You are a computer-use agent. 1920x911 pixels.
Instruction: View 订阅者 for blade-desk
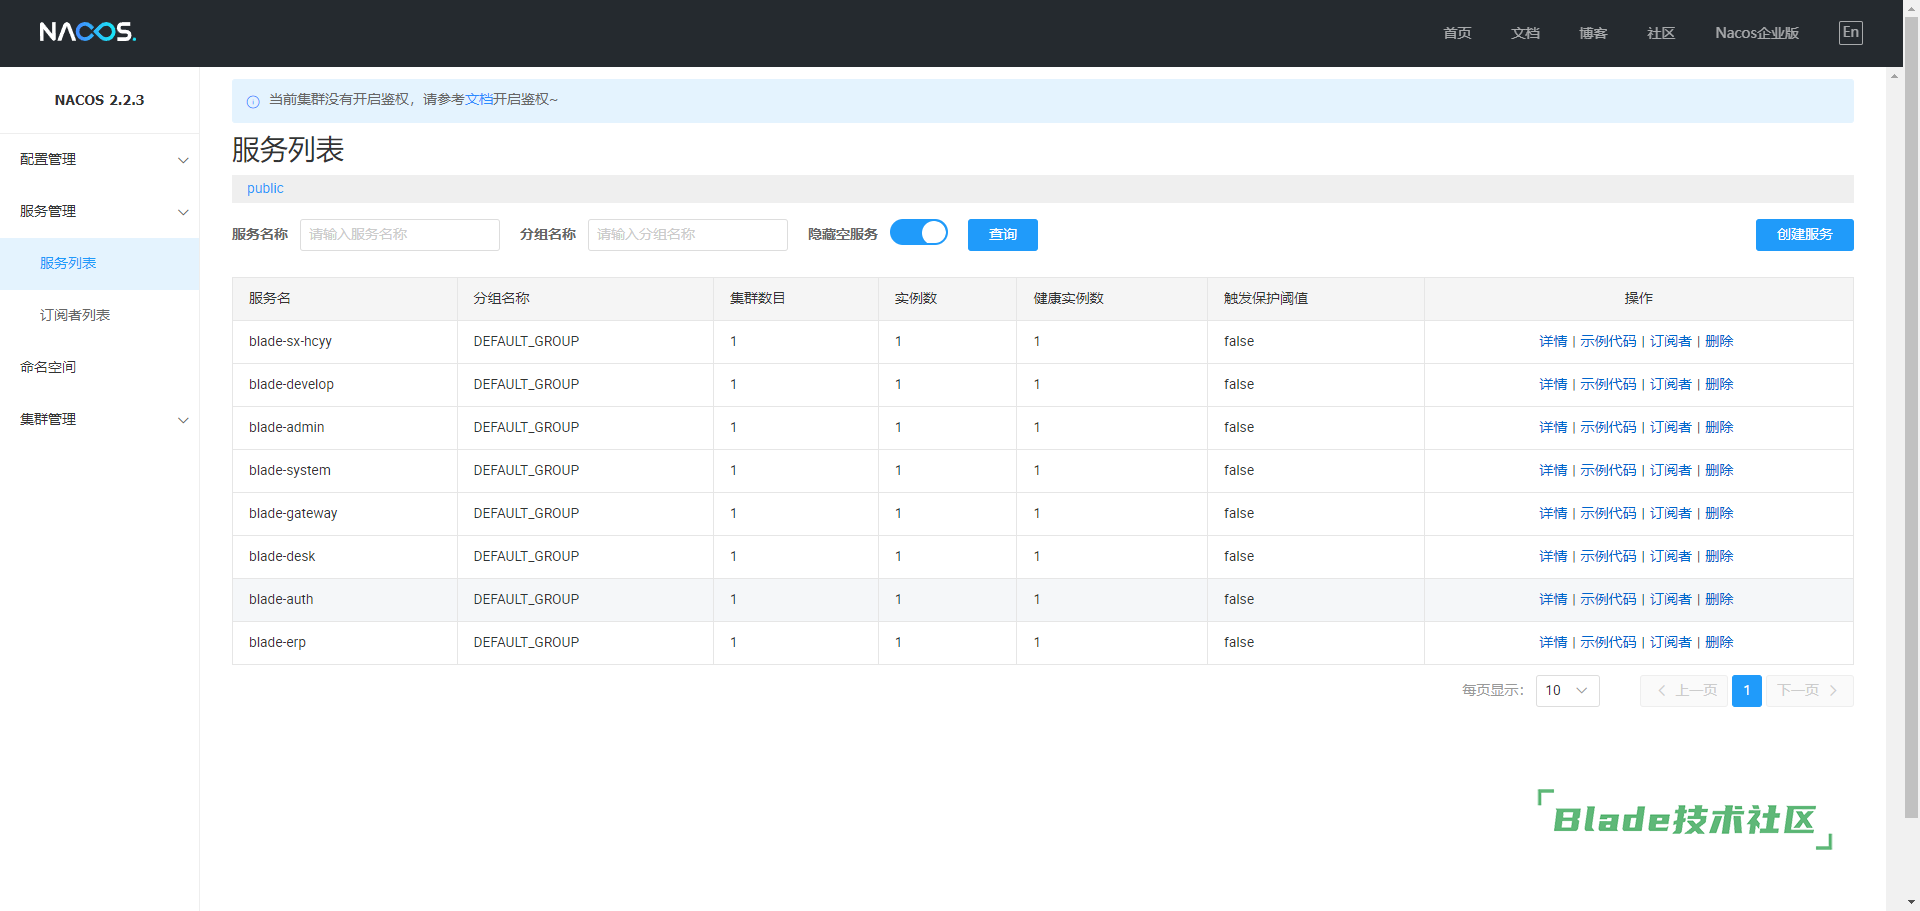coord(1670,557)
